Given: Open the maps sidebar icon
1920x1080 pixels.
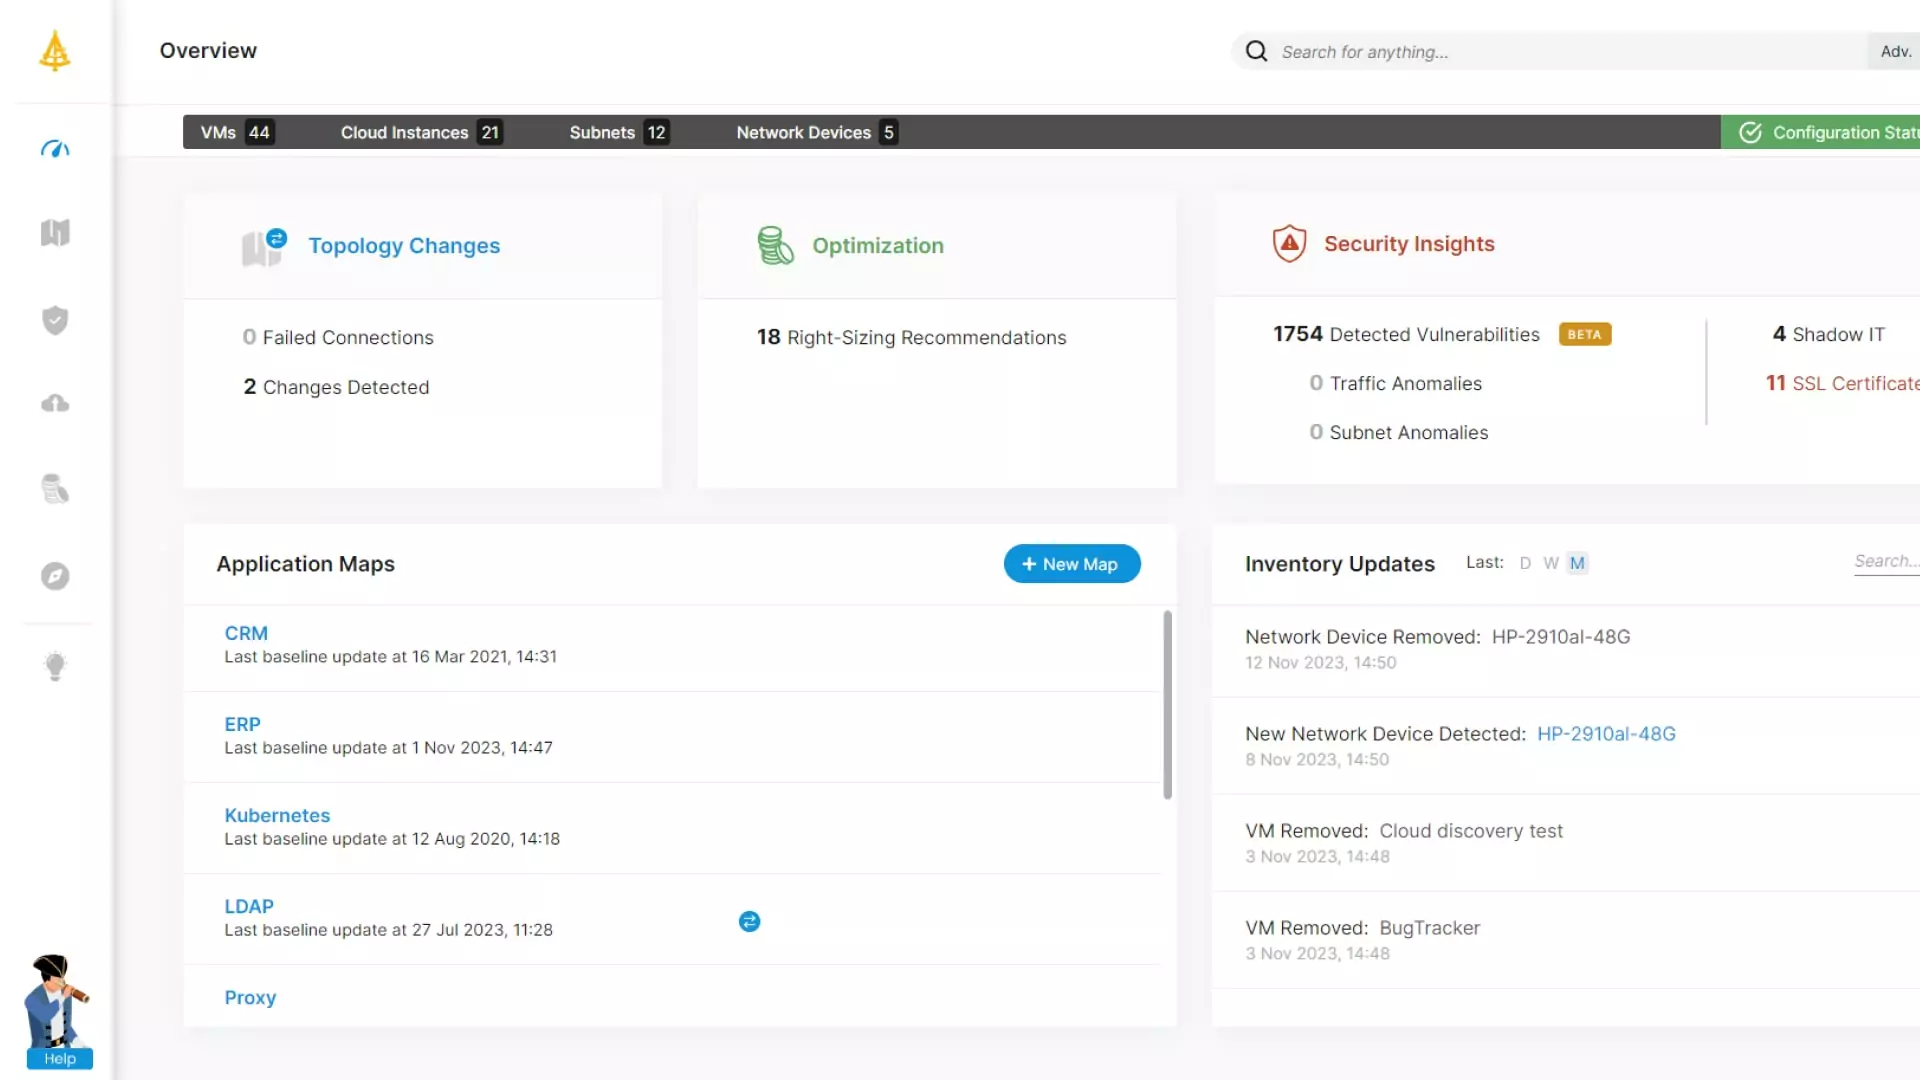Looking at the screenshot, I should (x=55, y=233).
